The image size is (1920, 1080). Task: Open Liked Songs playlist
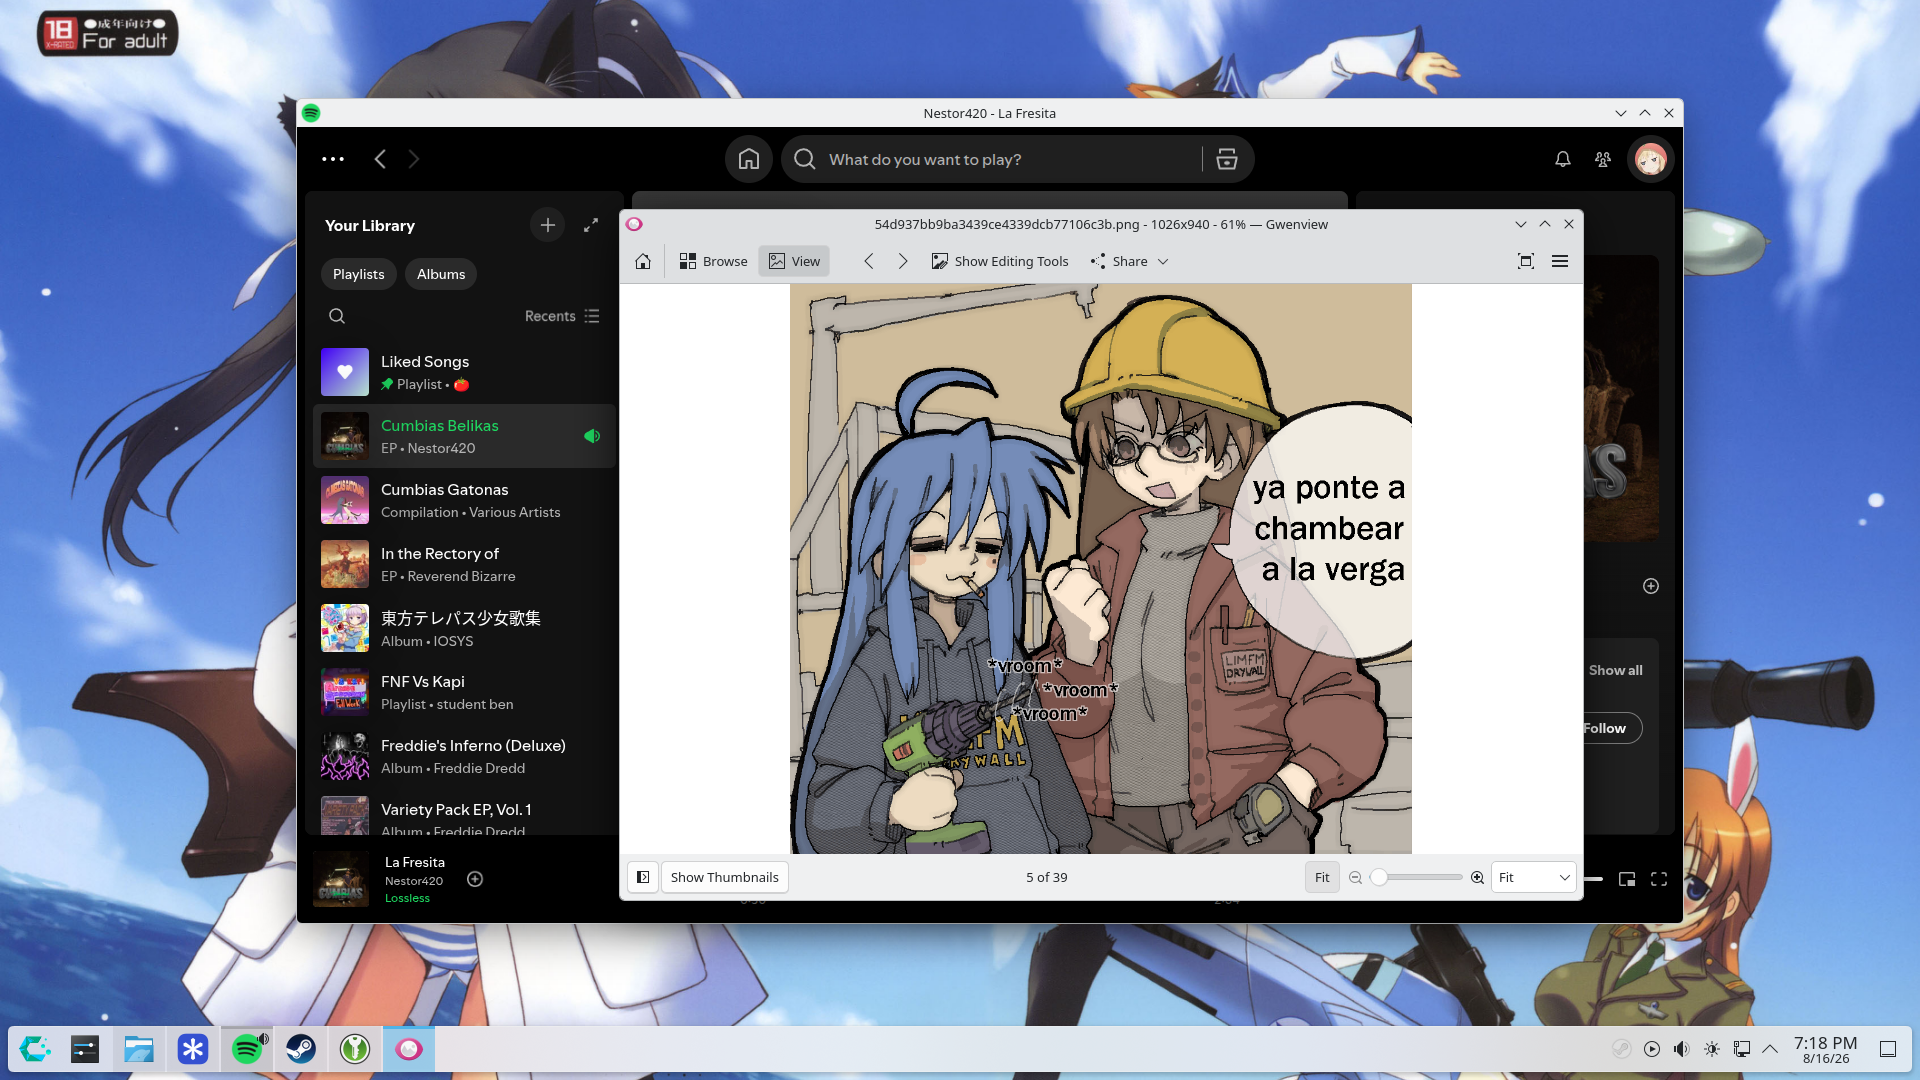[465, 372]
